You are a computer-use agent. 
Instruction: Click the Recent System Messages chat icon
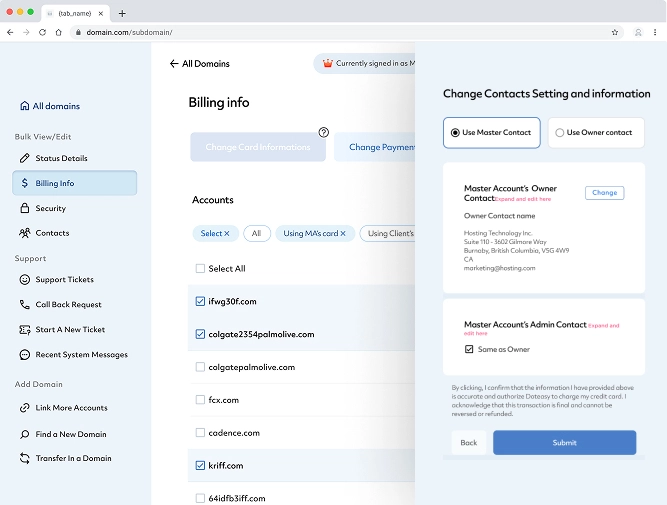[25, 354]
